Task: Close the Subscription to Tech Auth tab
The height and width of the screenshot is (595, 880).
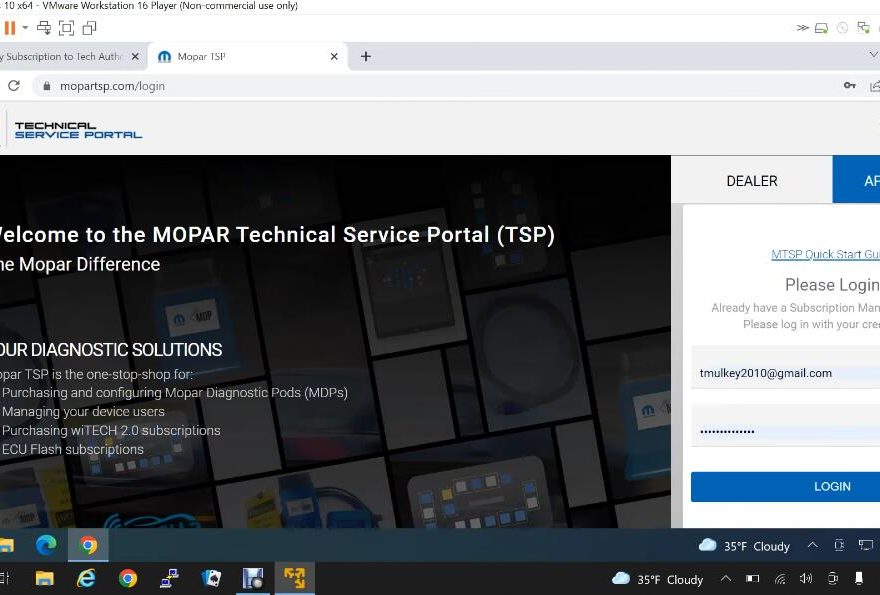Action: coord(135,57)
